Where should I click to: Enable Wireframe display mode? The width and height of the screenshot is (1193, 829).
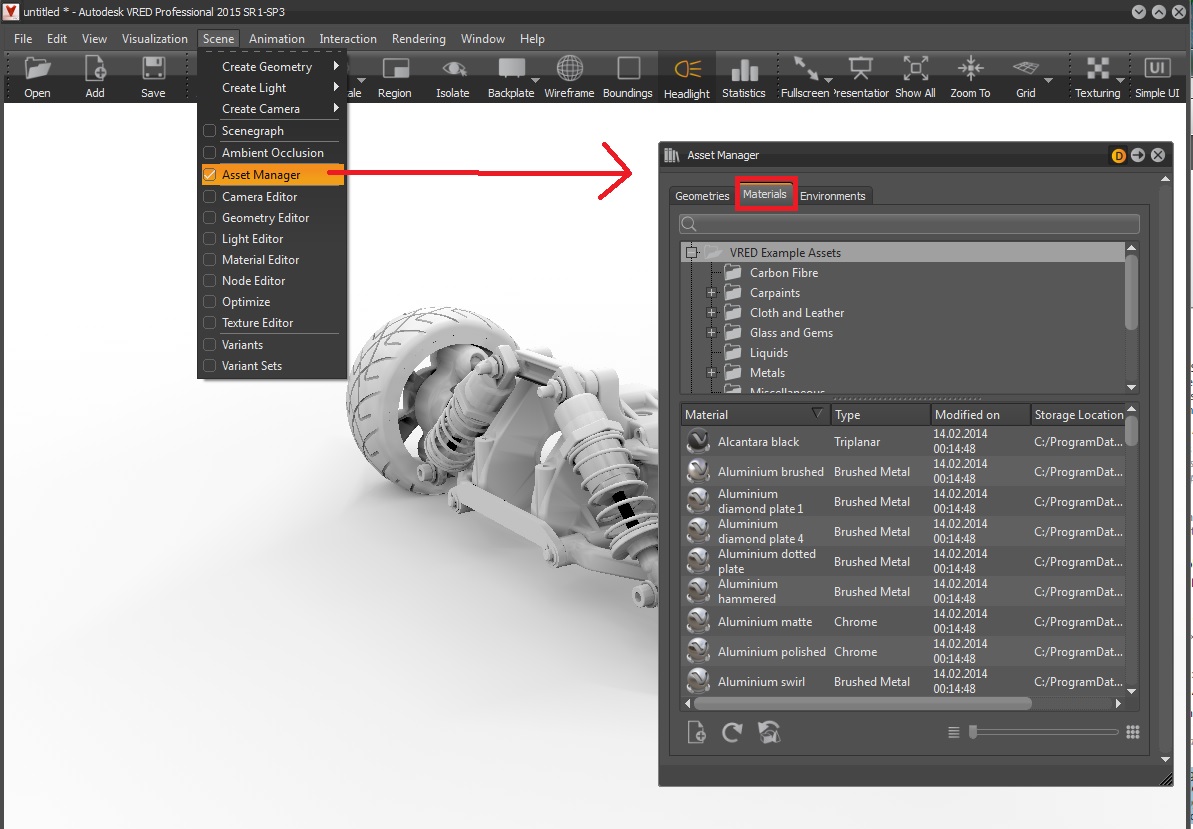point(569,76)
